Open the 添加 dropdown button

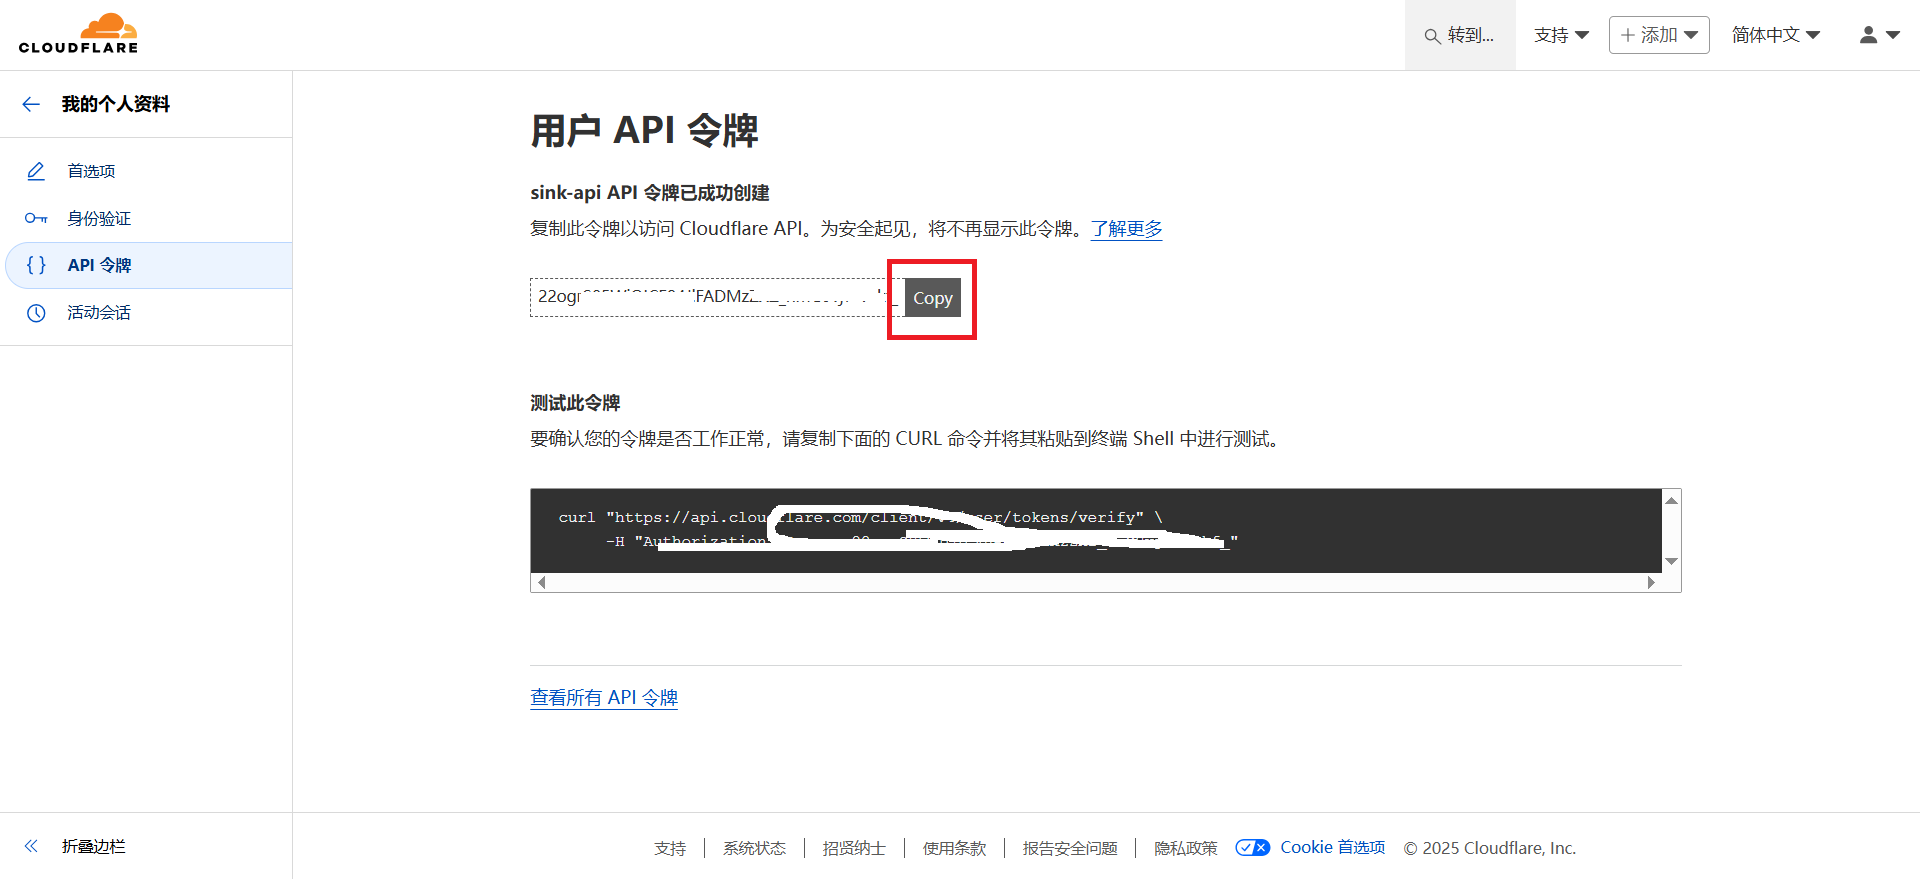(x=1658, y=35)
